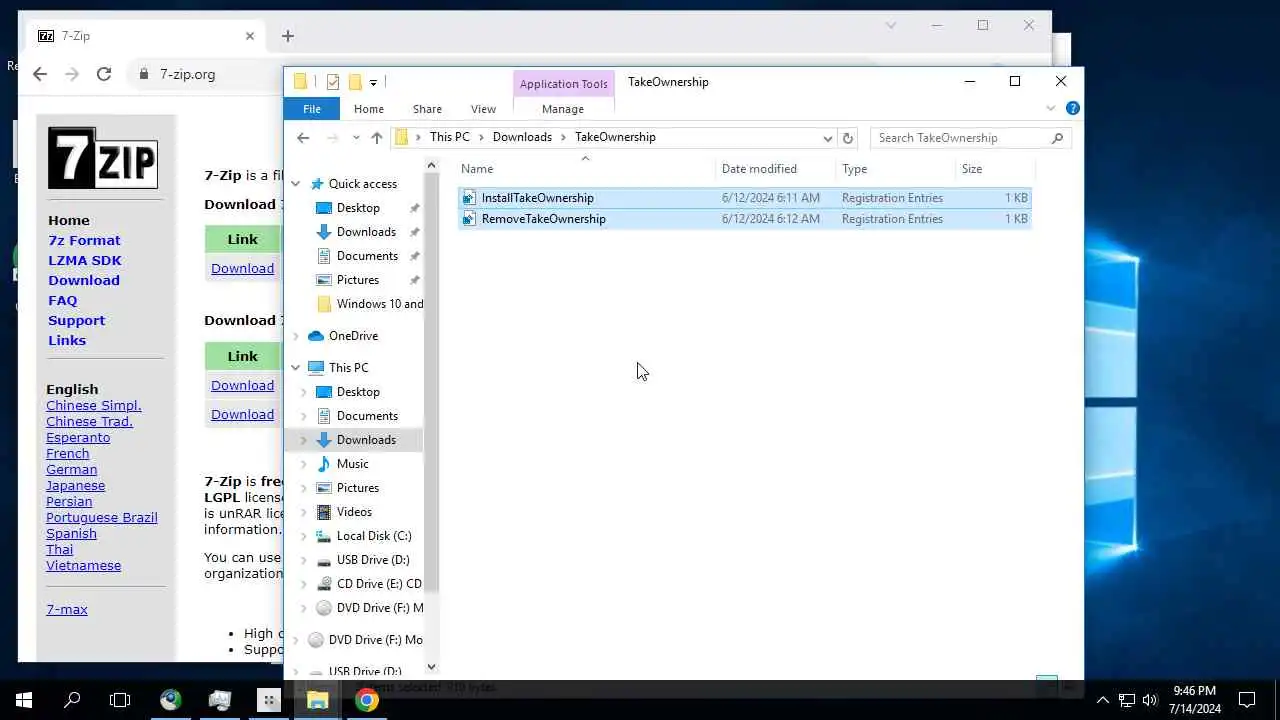Open pinned Desktop under Quick access
Image resolution: width=1280 pixels, height=720 pixels.
point(358,208)
